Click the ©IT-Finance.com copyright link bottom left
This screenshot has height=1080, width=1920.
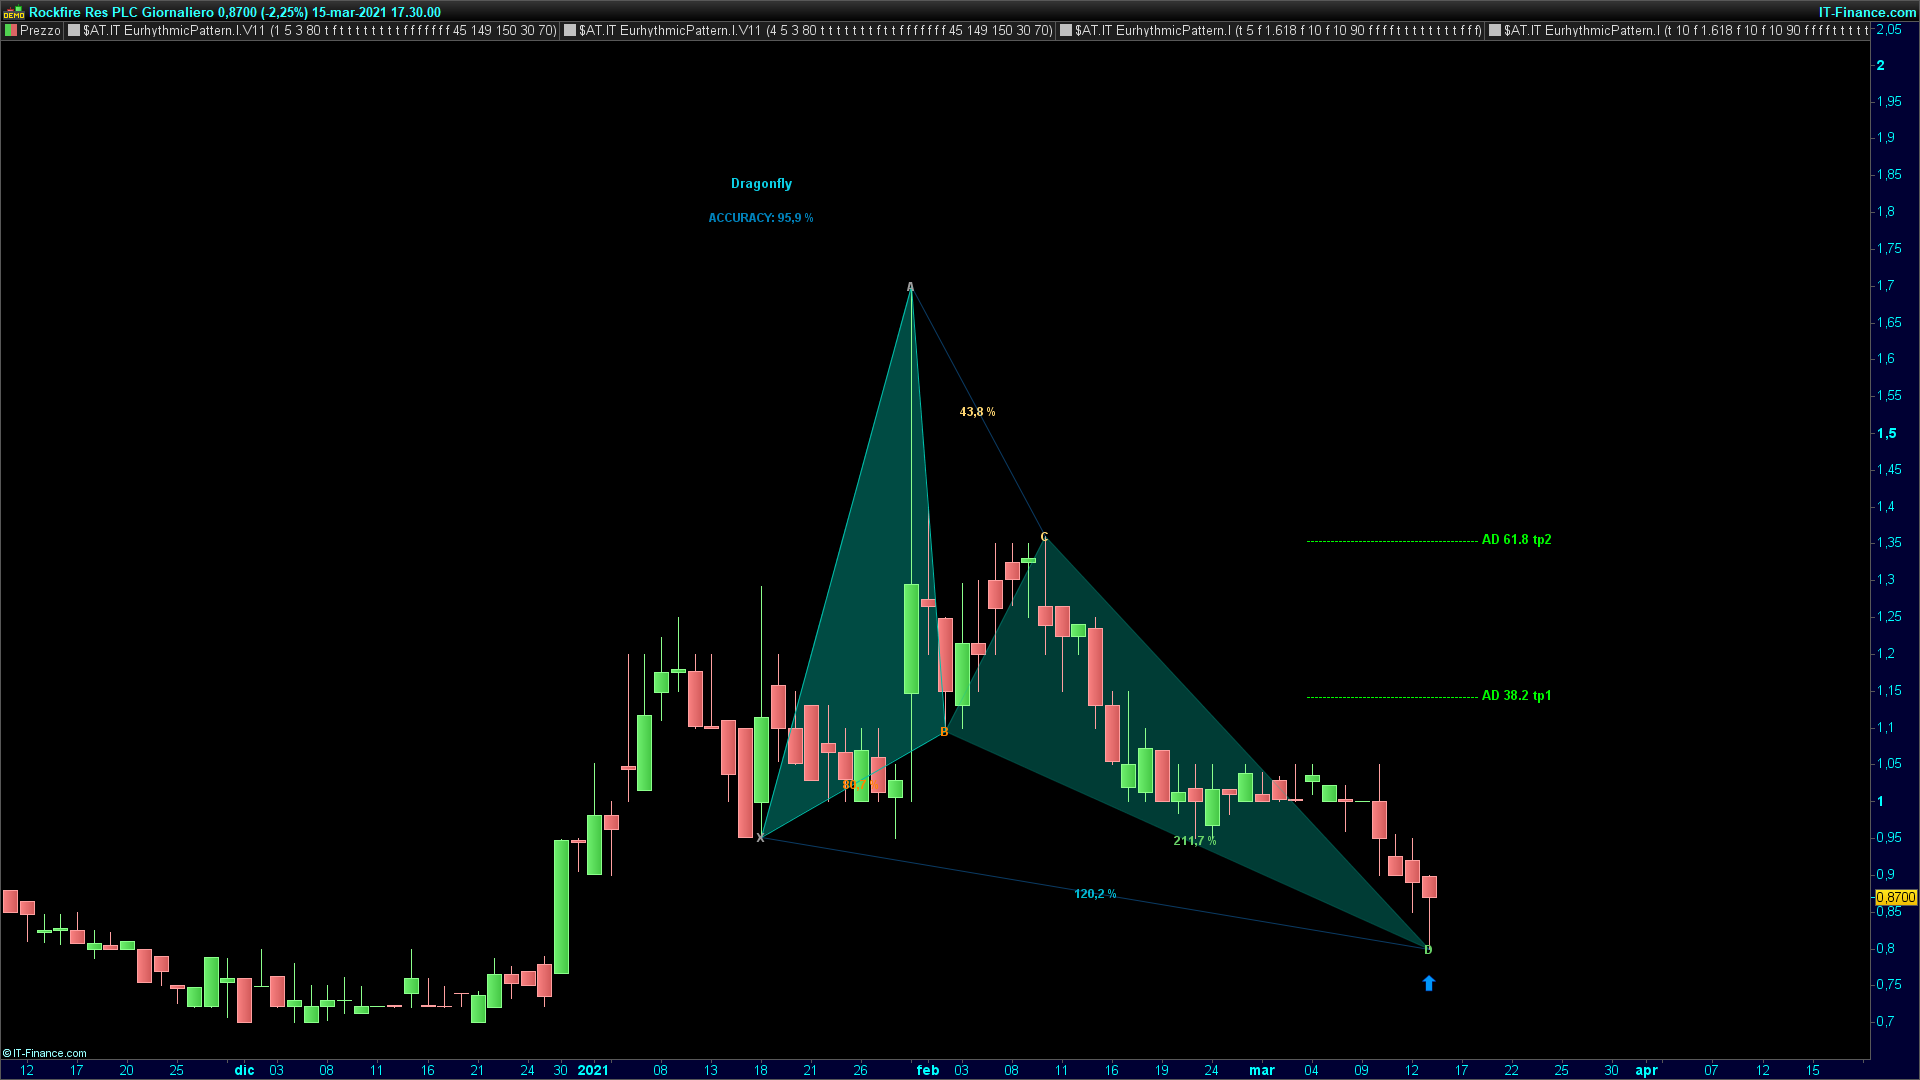pyautogui.click(x=45, y=1053)
